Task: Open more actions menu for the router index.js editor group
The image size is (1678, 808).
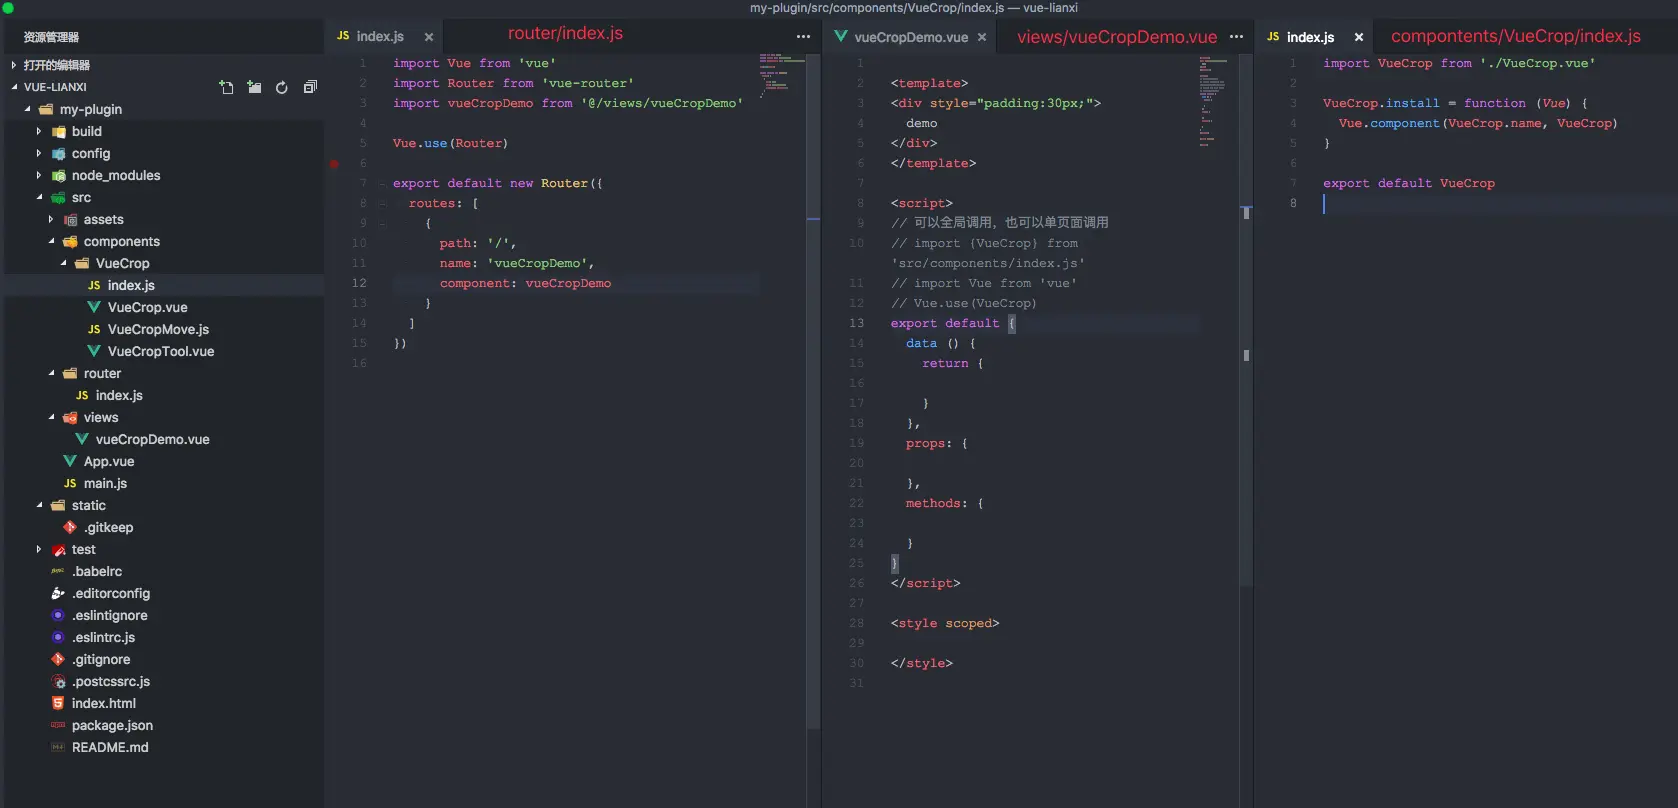Action: click(x=803, y=36)
